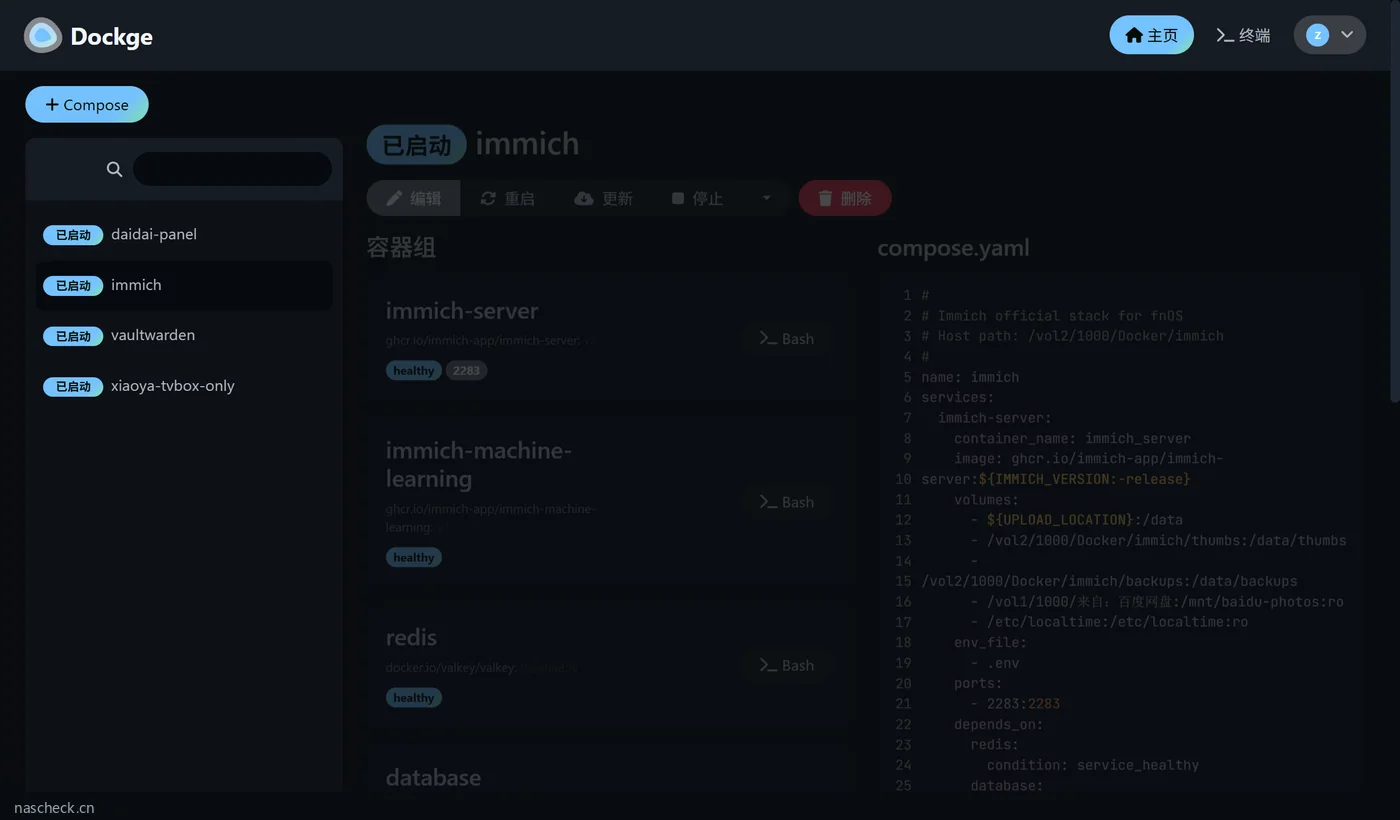The height and width of the screenshot is (820, 1400).
Task: Open Bash for immich-server container
Action: click(x=786, y=339)
